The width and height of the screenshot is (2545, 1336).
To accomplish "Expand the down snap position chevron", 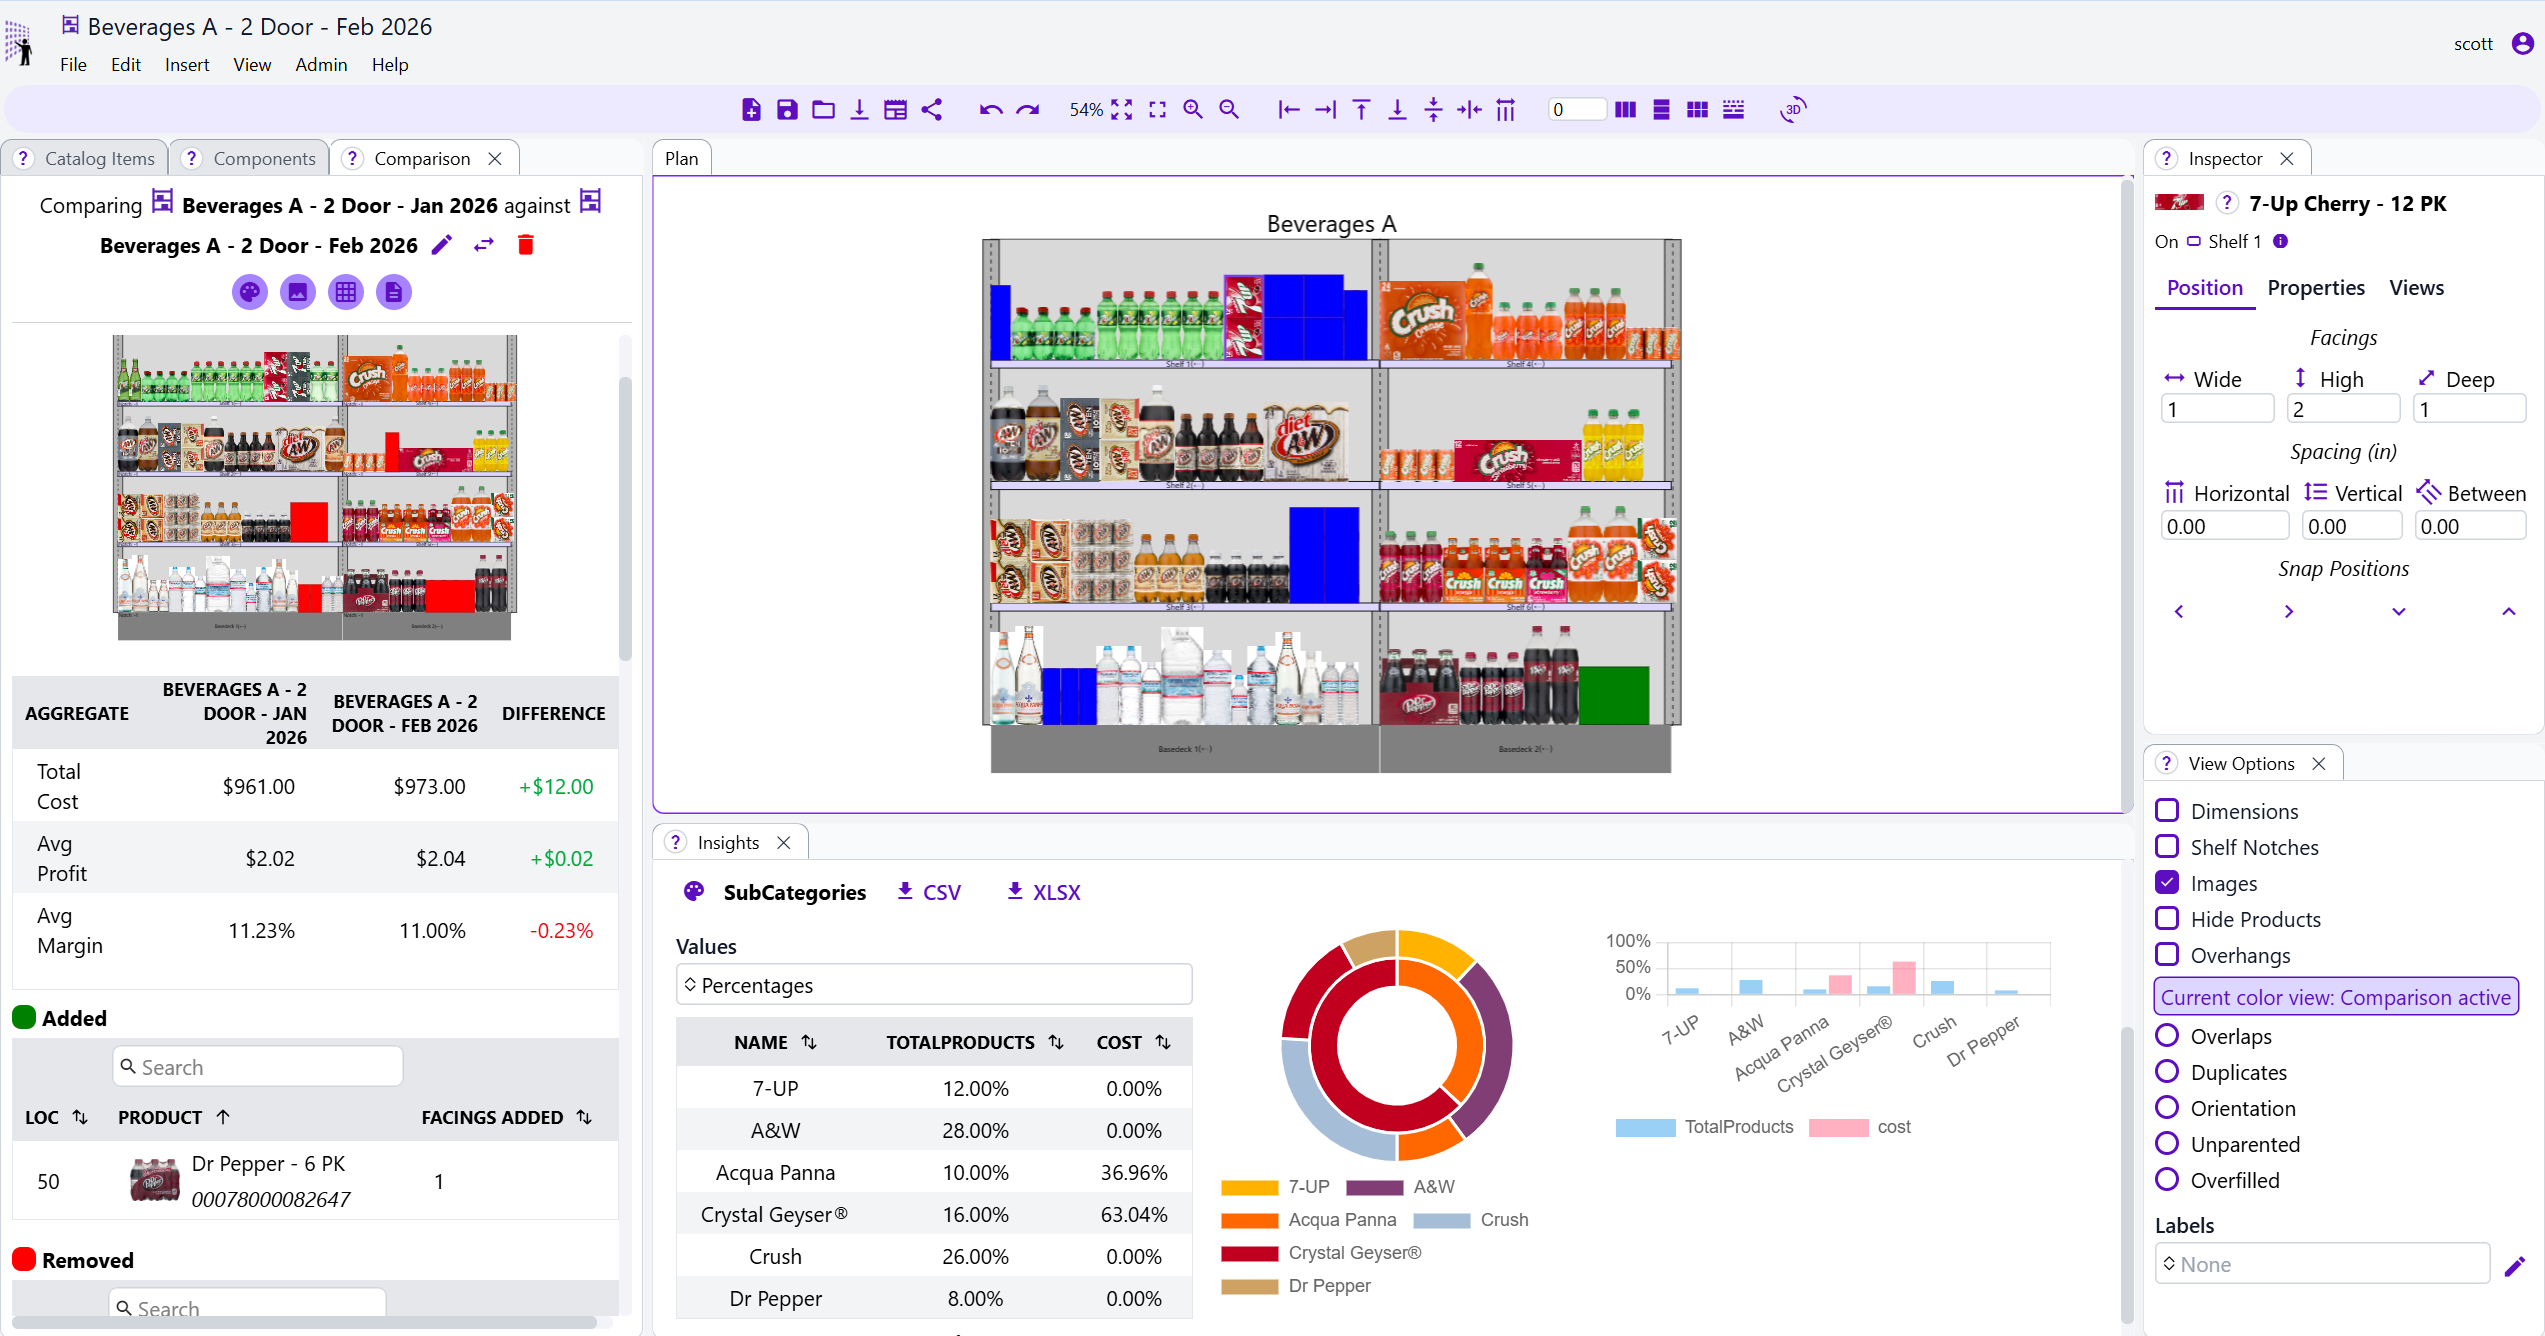I will (2397, 611).
